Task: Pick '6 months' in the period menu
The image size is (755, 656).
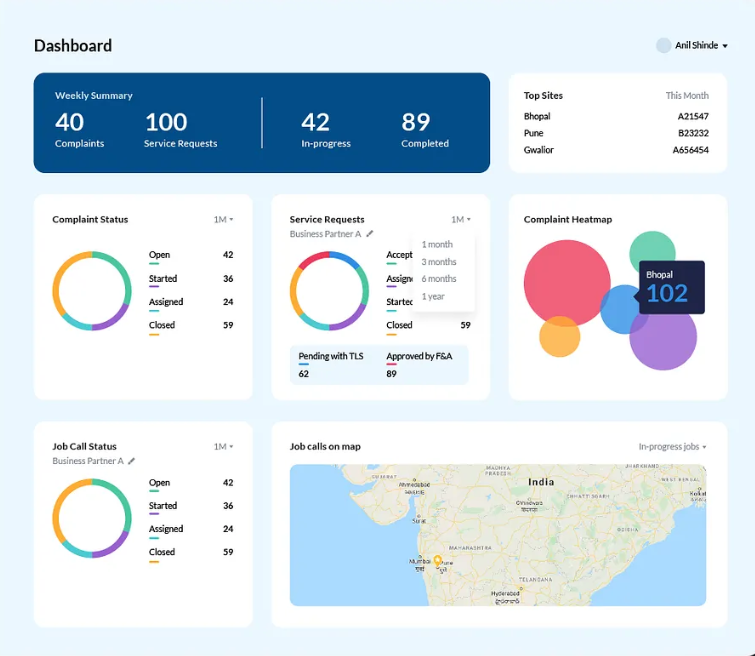Action: [439, 279]
